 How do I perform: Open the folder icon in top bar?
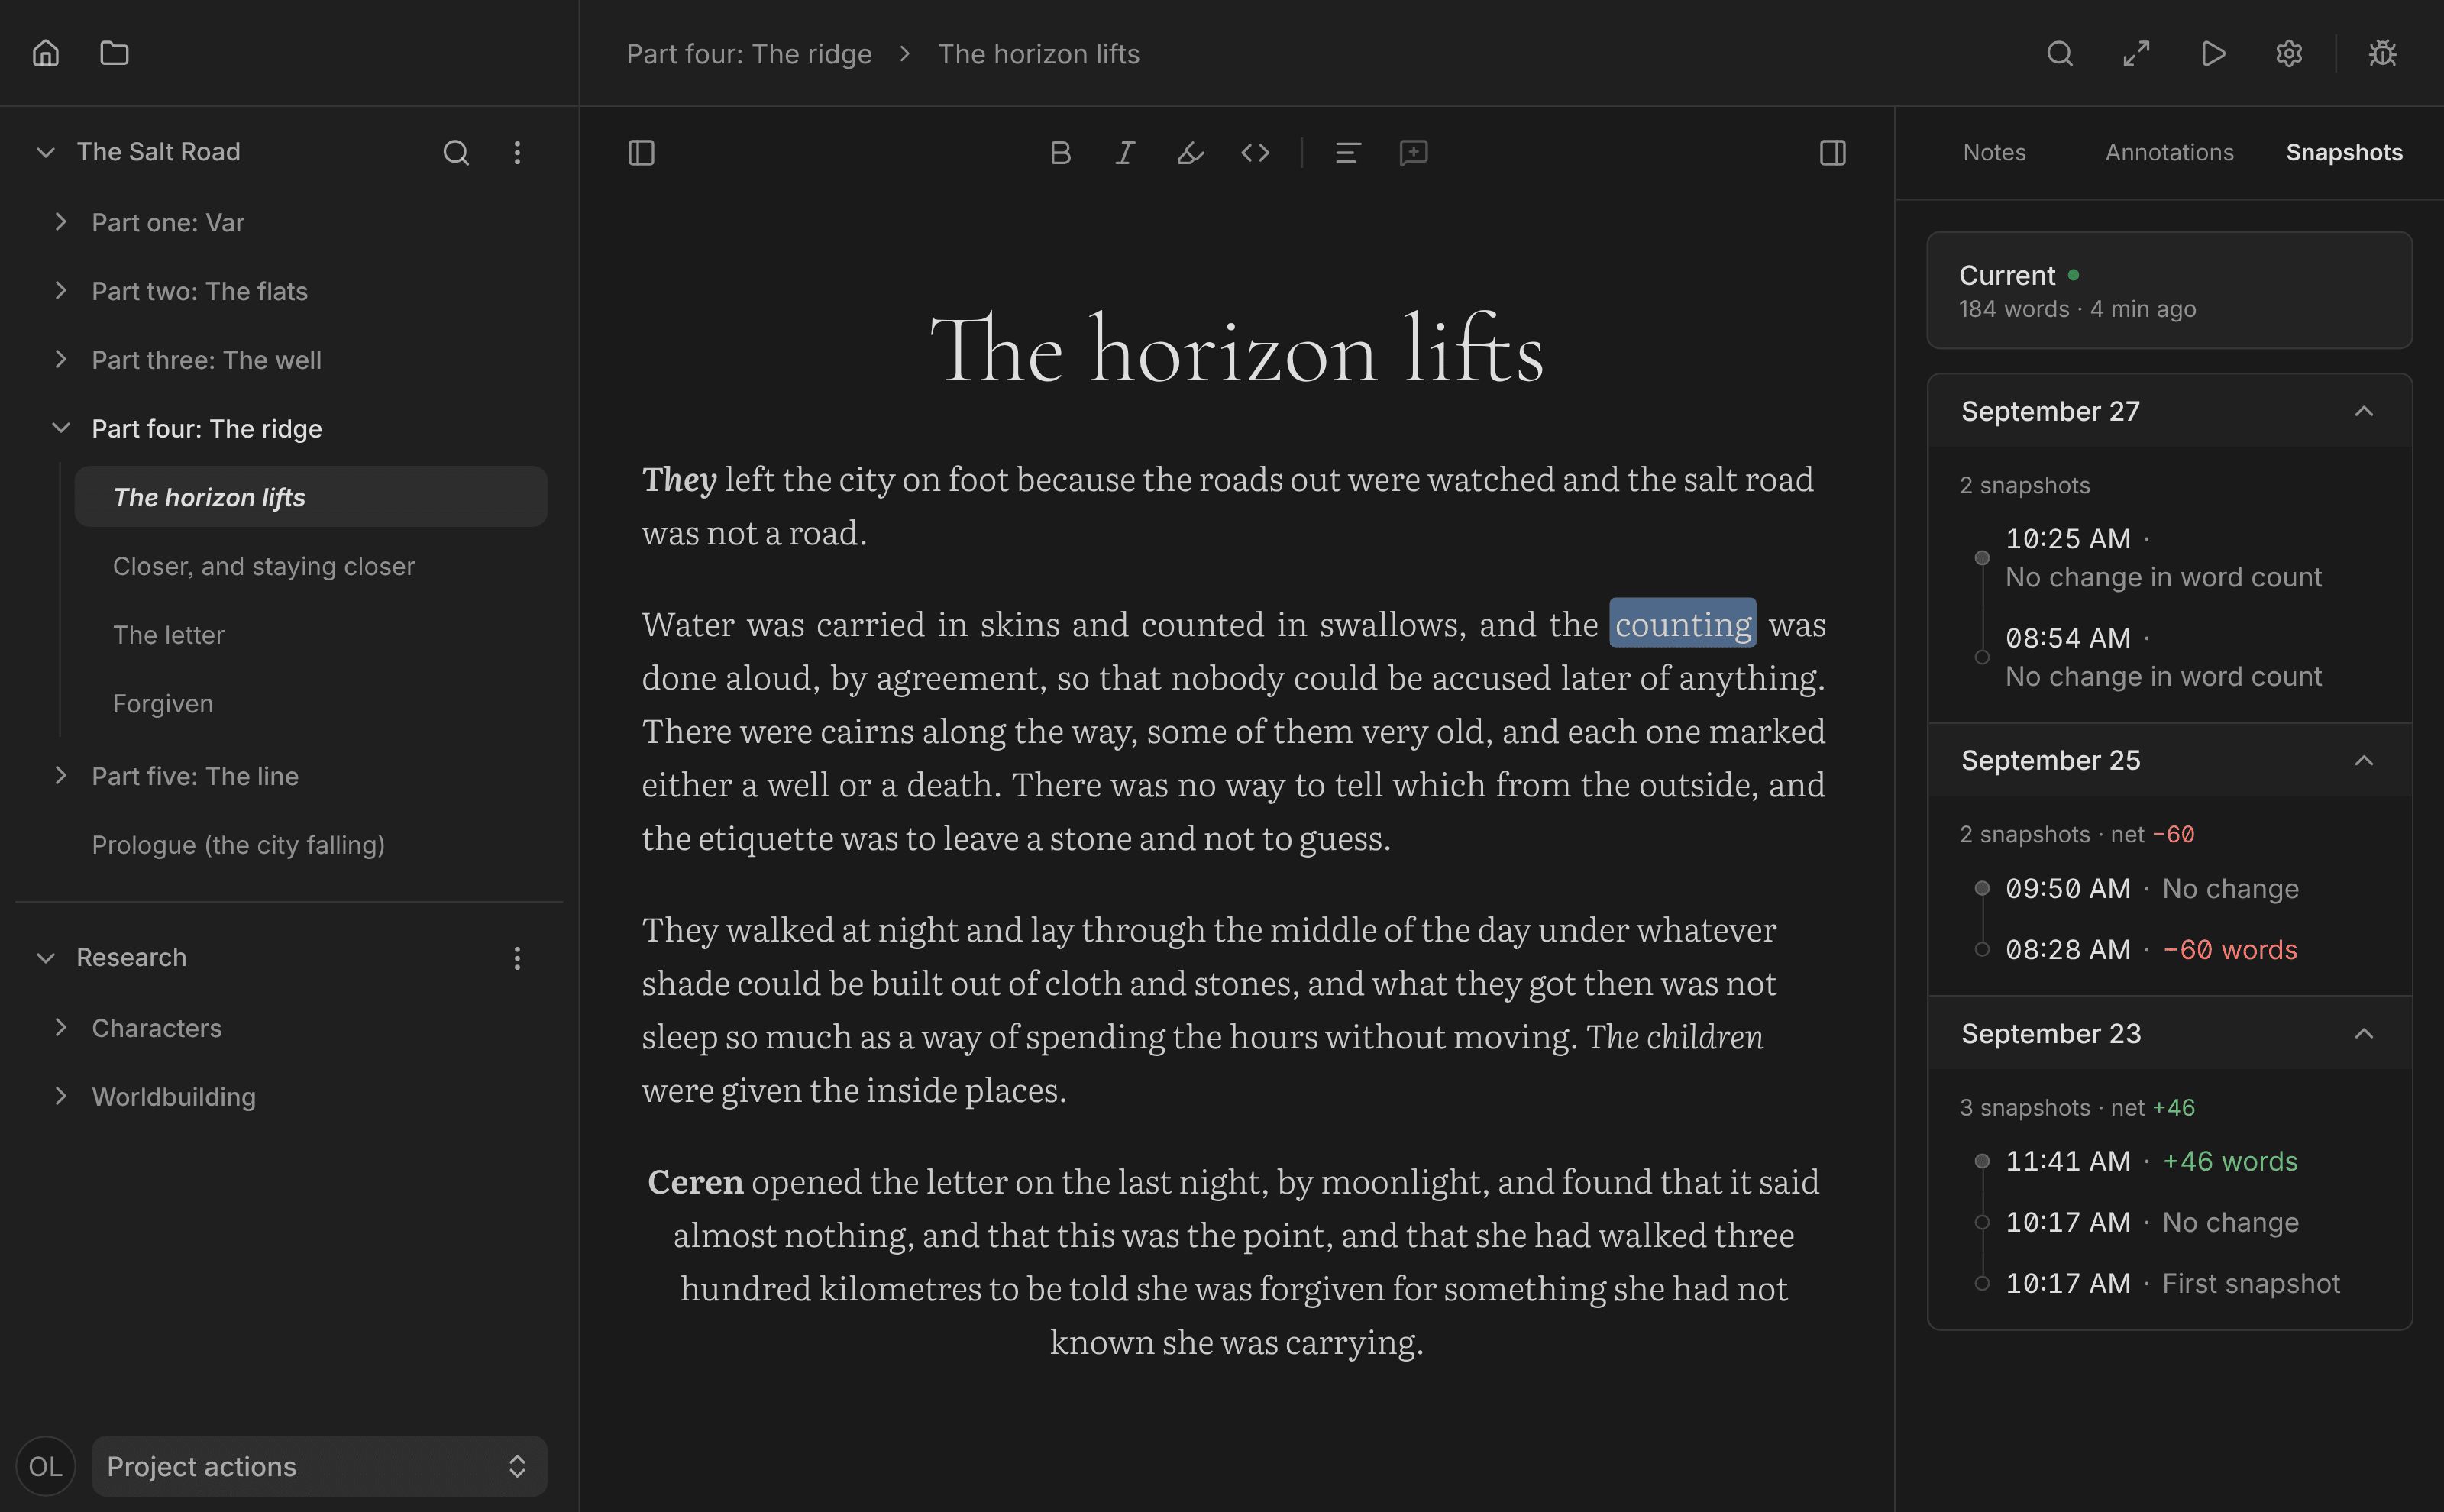[x=115, y=53]
